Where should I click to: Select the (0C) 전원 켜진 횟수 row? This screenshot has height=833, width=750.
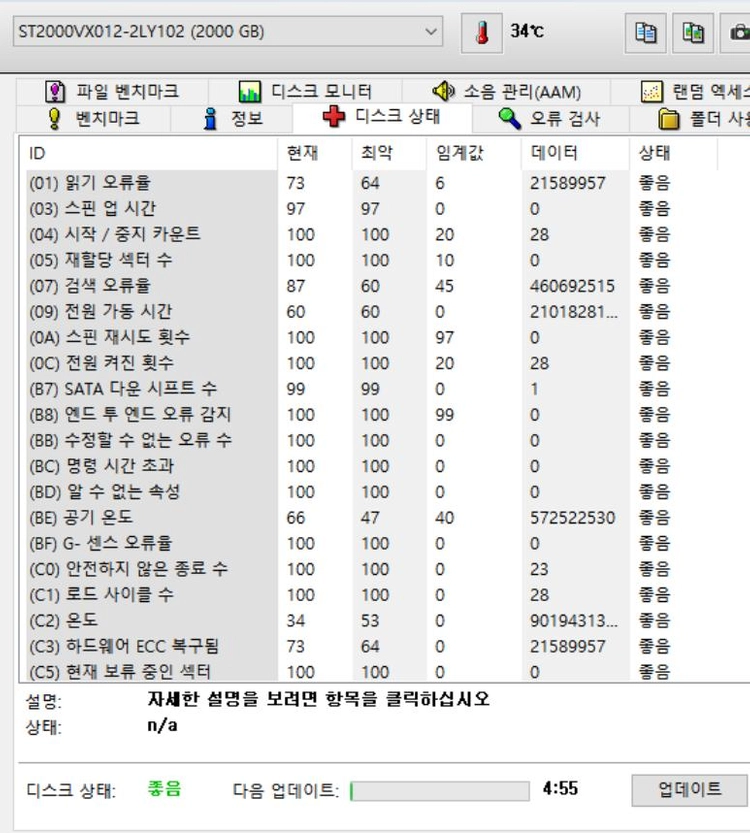pyautogui.click(x=372, y=363)
